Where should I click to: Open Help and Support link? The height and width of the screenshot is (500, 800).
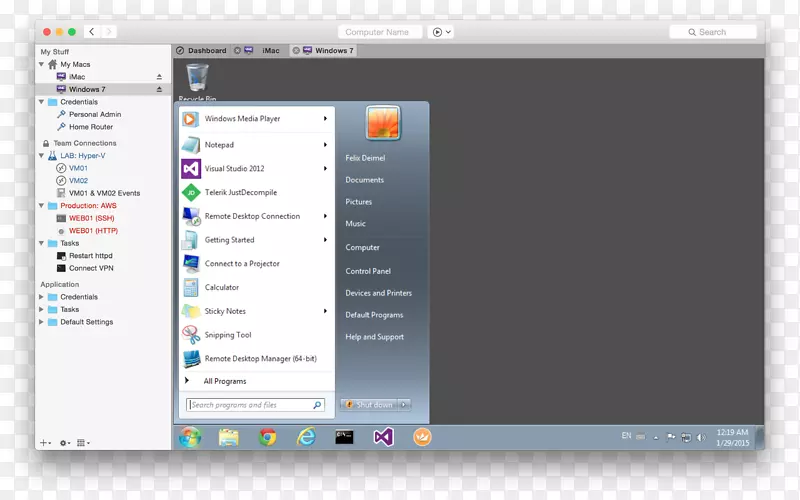click(x=374, y=337)
